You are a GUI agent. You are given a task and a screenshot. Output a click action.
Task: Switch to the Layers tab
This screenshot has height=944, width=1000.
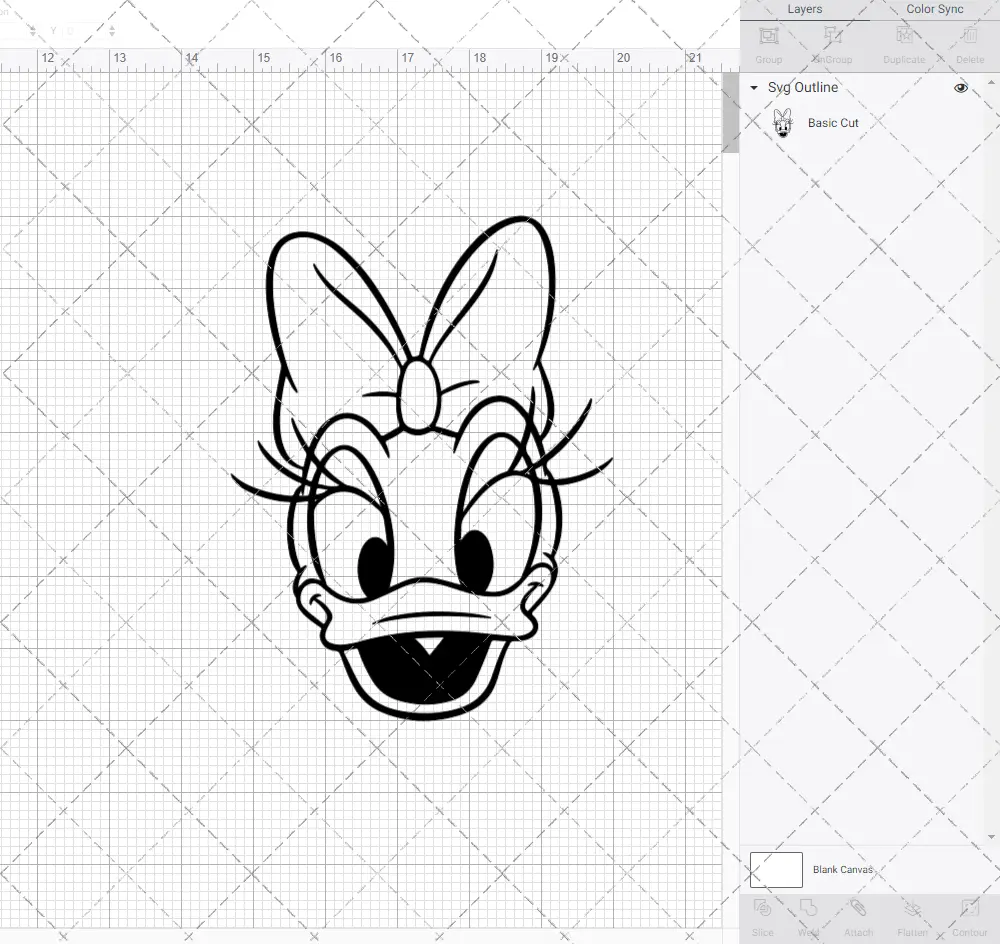tap(804, 10)
